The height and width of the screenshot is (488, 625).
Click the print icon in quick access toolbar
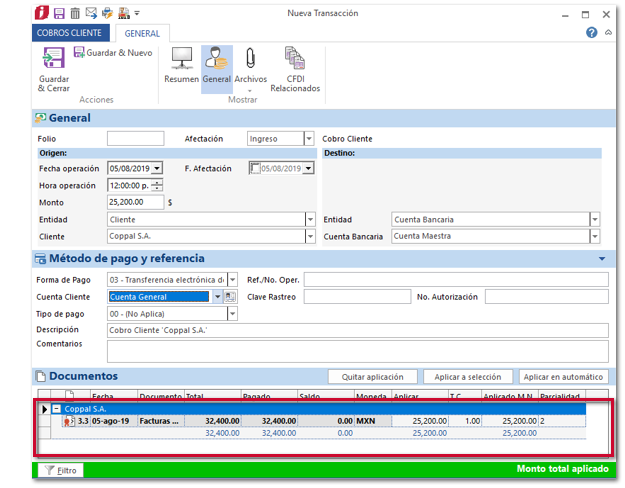point(108,13)
